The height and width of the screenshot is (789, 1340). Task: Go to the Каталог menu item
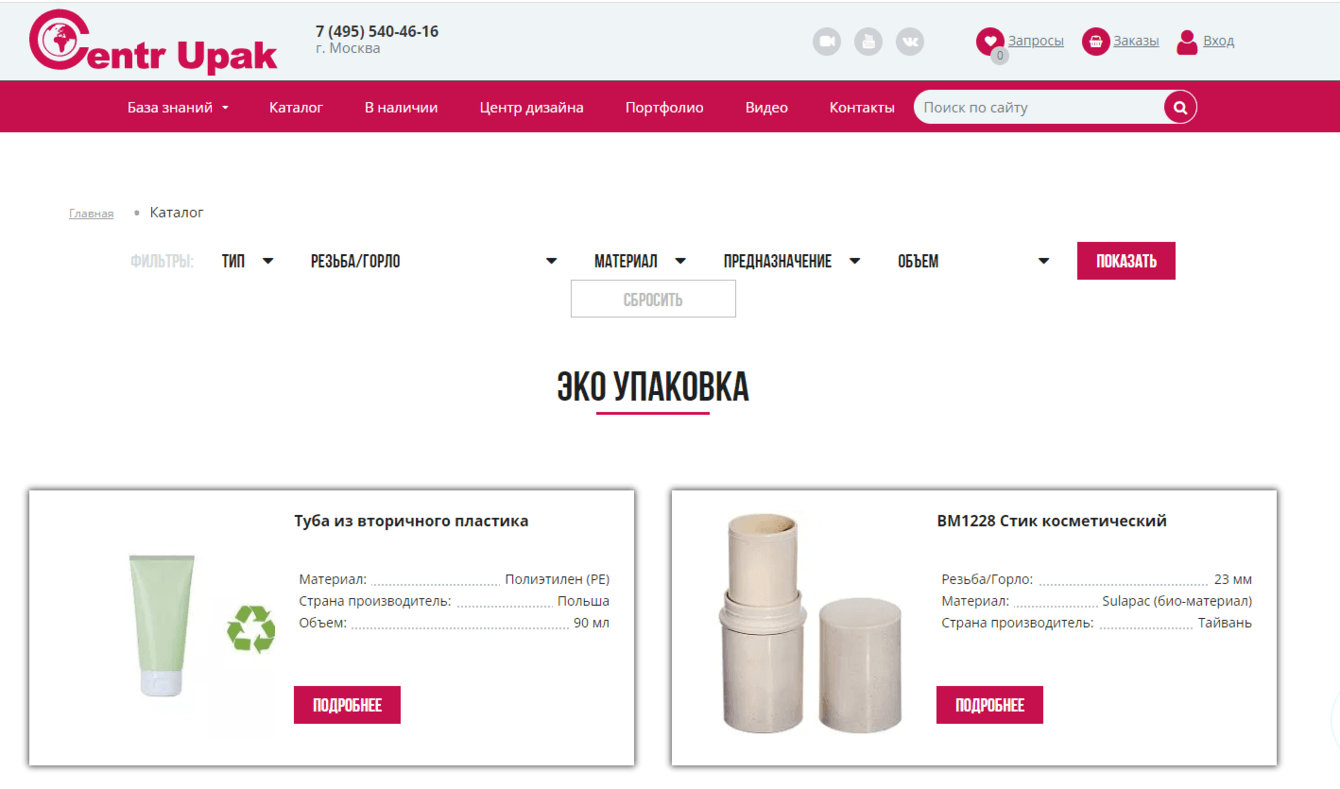[x=296, y=107]
